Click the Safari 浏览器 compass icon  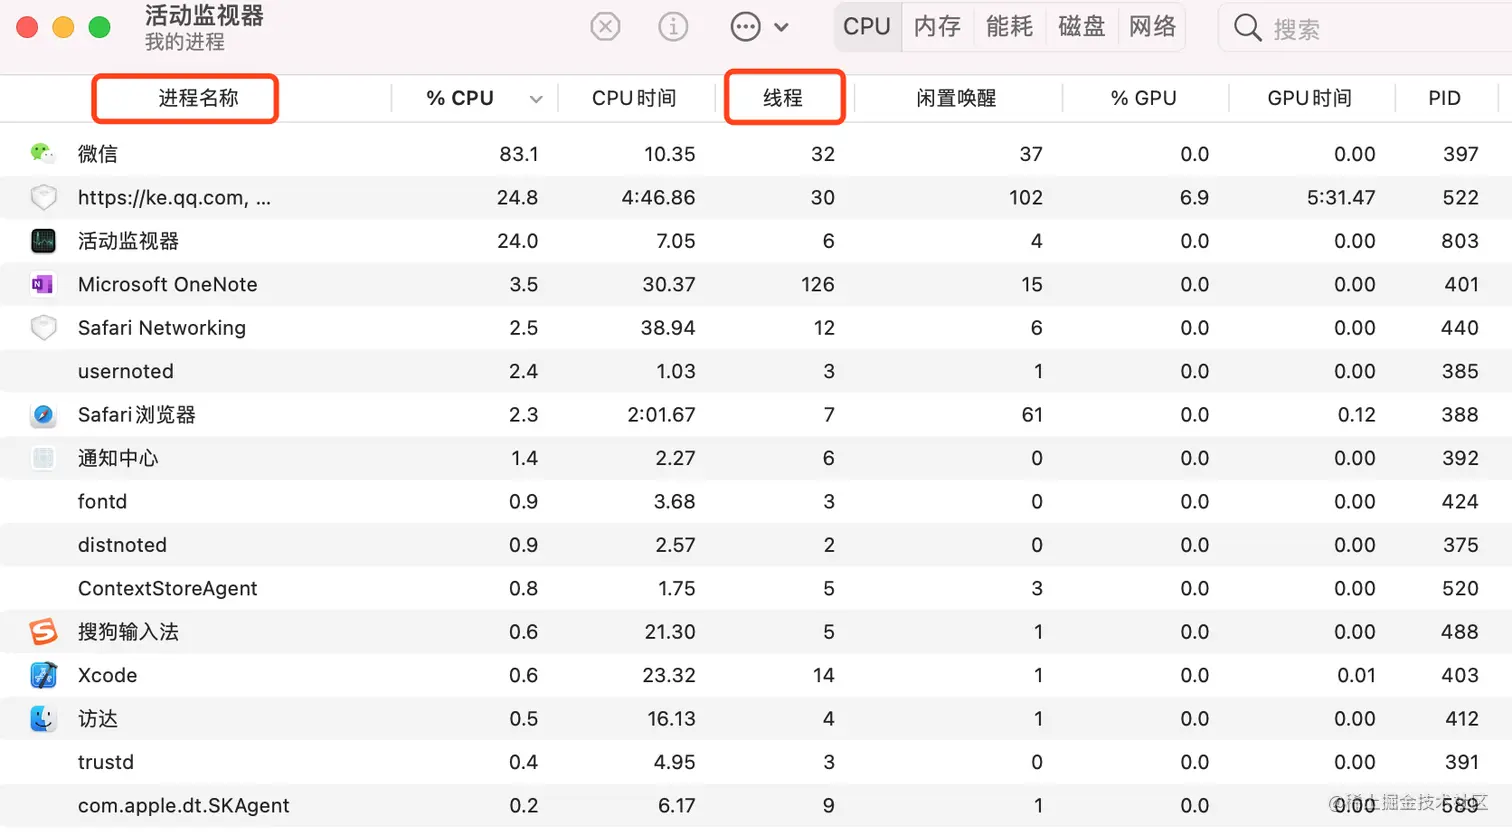click(x=43, y=414)
